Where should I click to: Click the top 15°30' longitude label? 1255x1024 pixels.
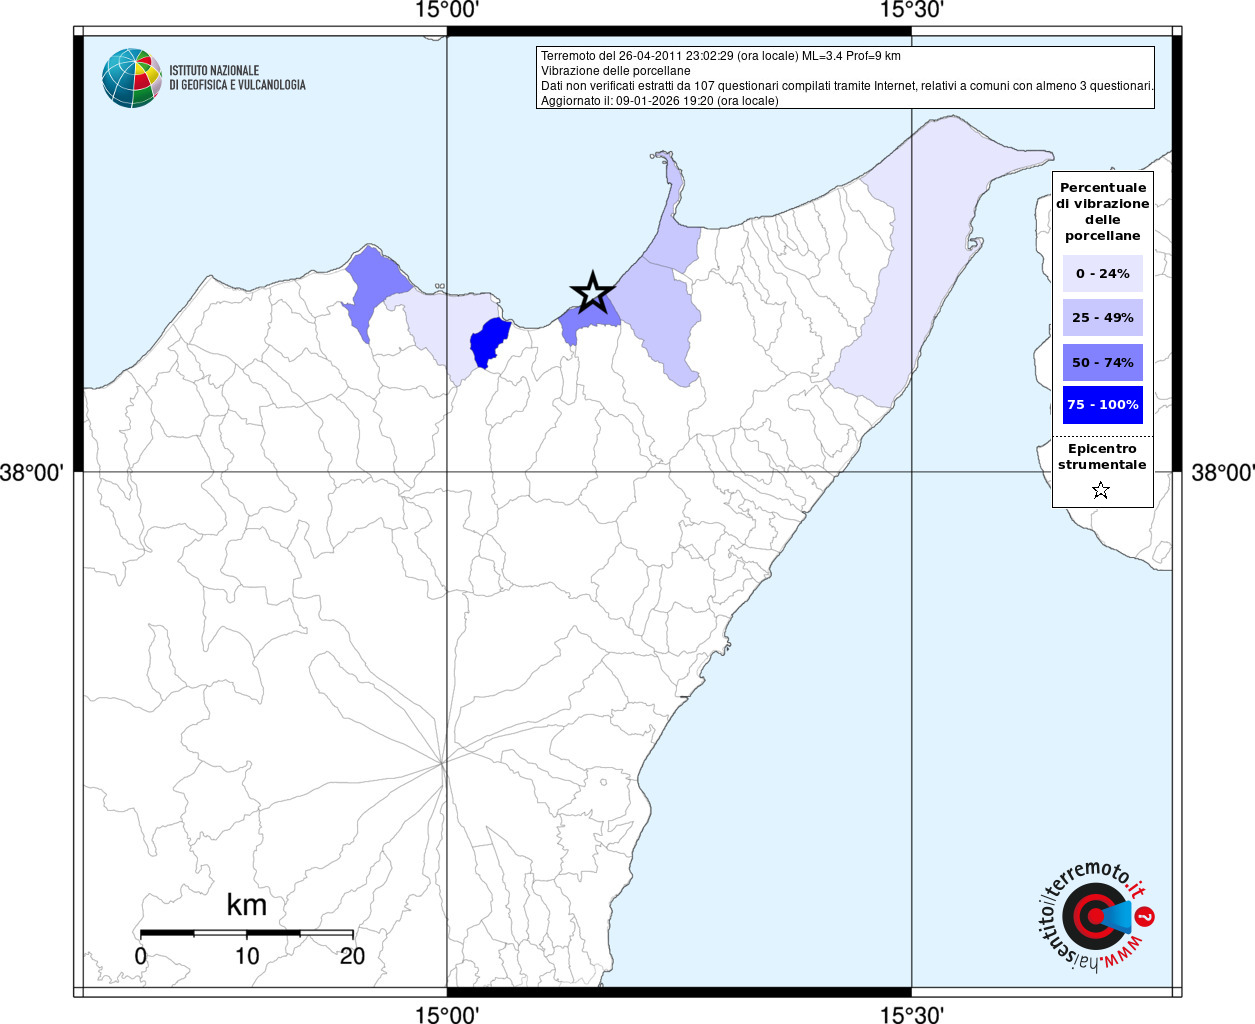912,10
